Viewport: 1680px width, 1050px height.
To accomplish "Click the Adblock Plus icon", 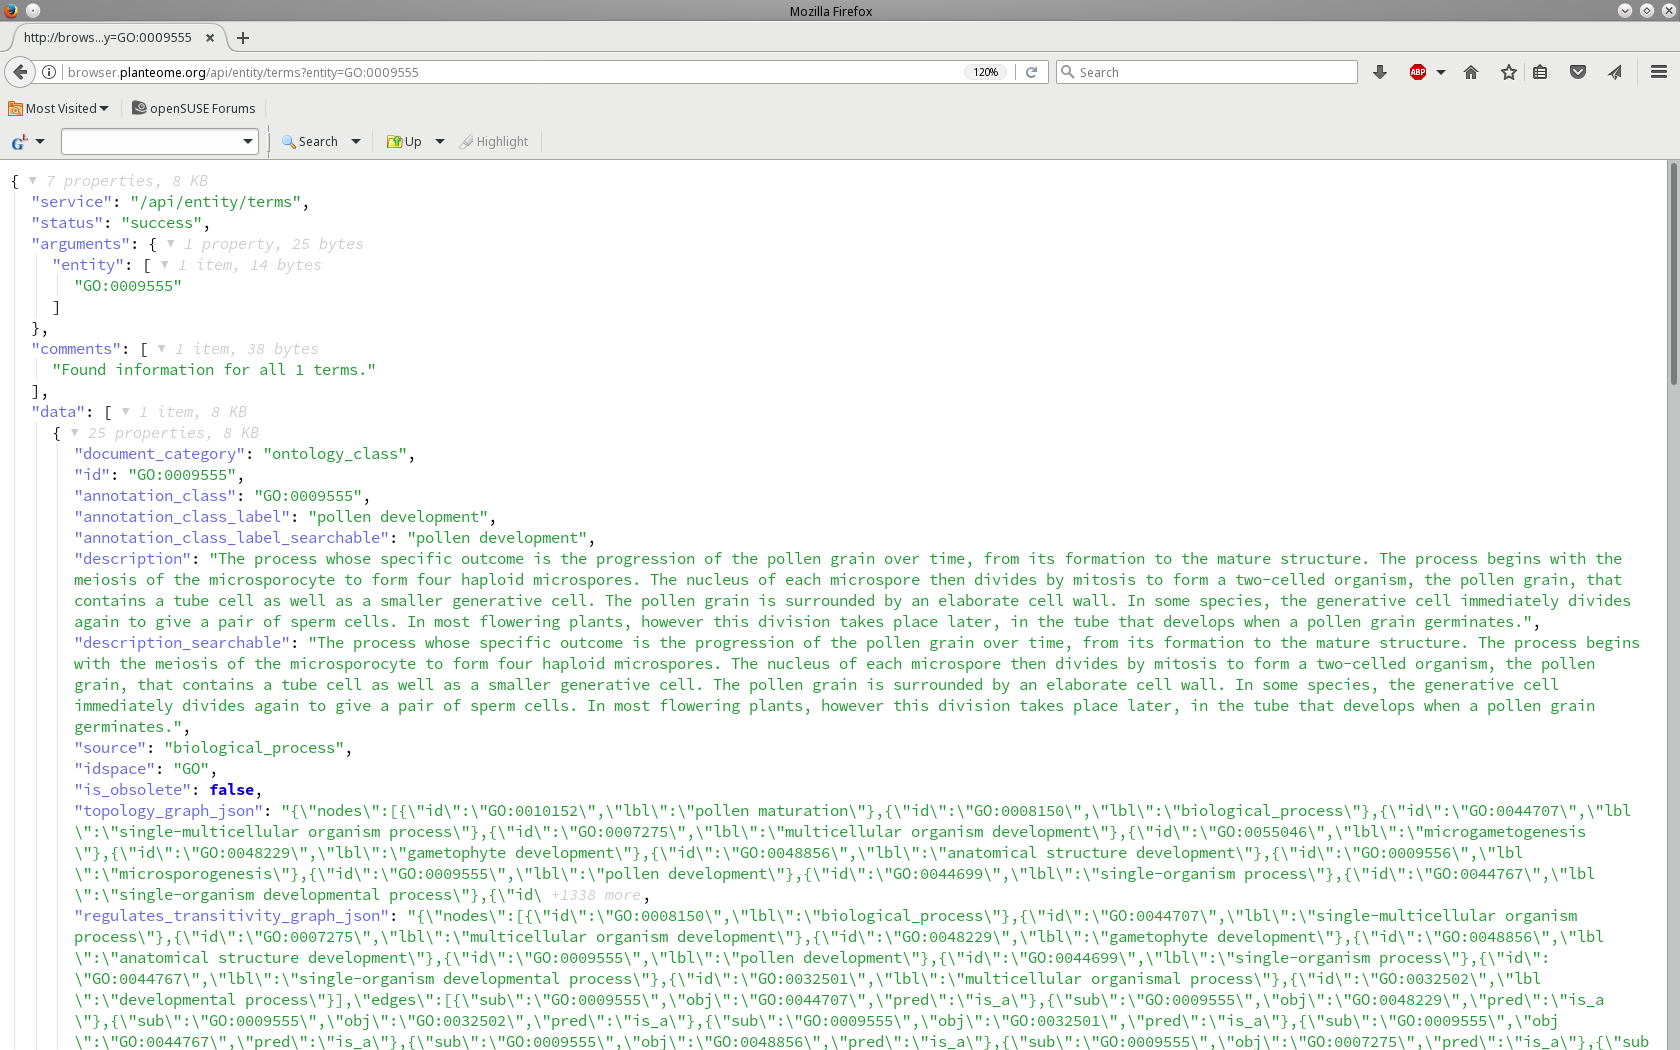I will (1417, 72).
